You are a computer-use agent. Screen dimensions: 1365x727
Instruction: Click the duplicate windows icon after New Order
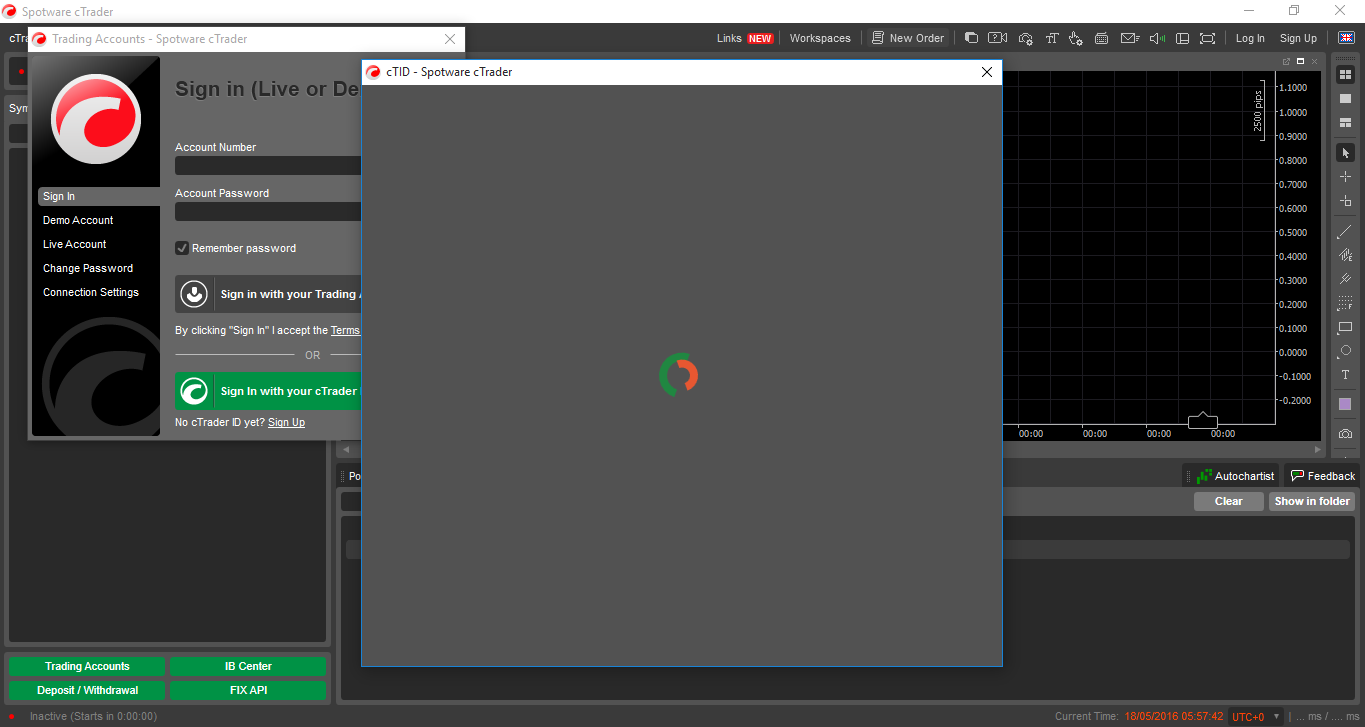[971, 38]
